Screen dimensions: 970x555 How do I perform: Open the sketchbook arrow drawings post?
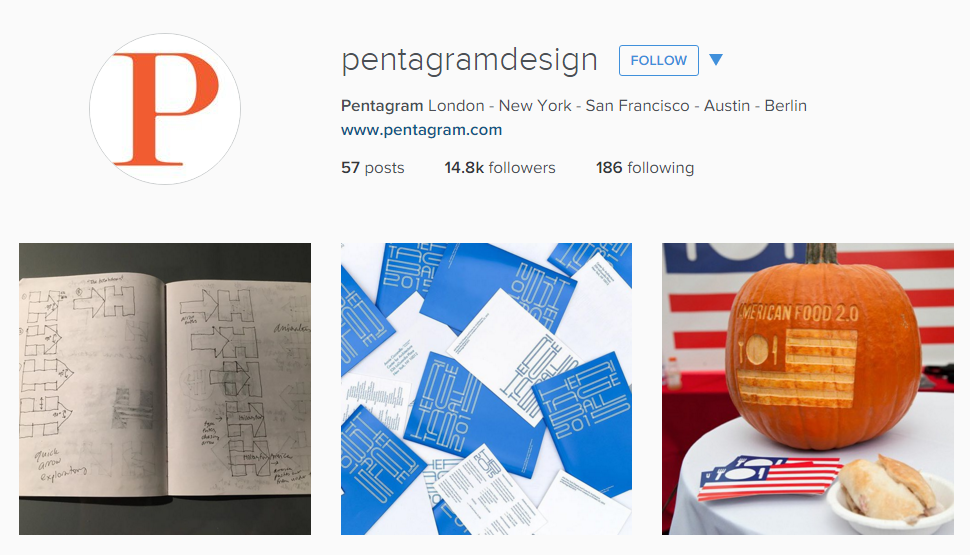(165, 389)
